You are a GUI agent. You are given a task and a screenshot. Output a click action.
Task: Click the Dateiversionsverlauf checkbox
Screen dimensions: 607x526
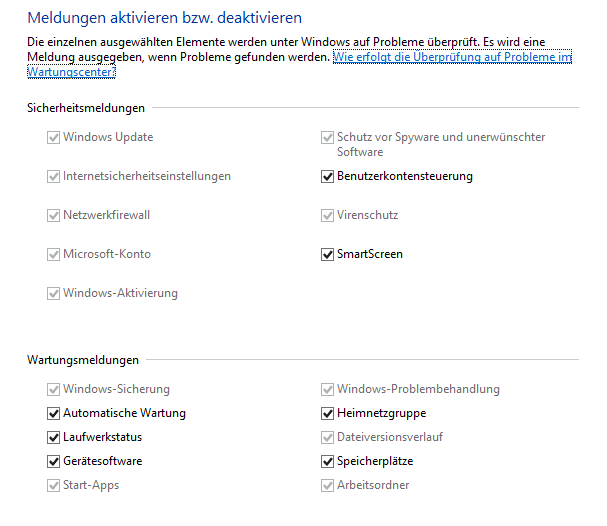coord(328,437)
